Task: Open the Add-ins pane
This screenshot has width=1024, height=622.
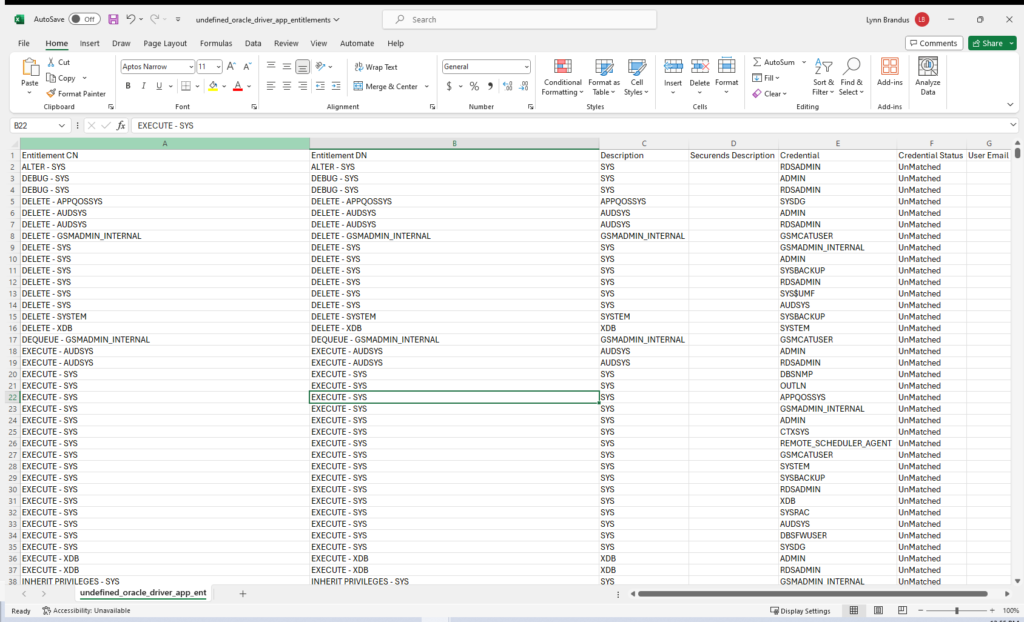Action: tap(889, 72)
